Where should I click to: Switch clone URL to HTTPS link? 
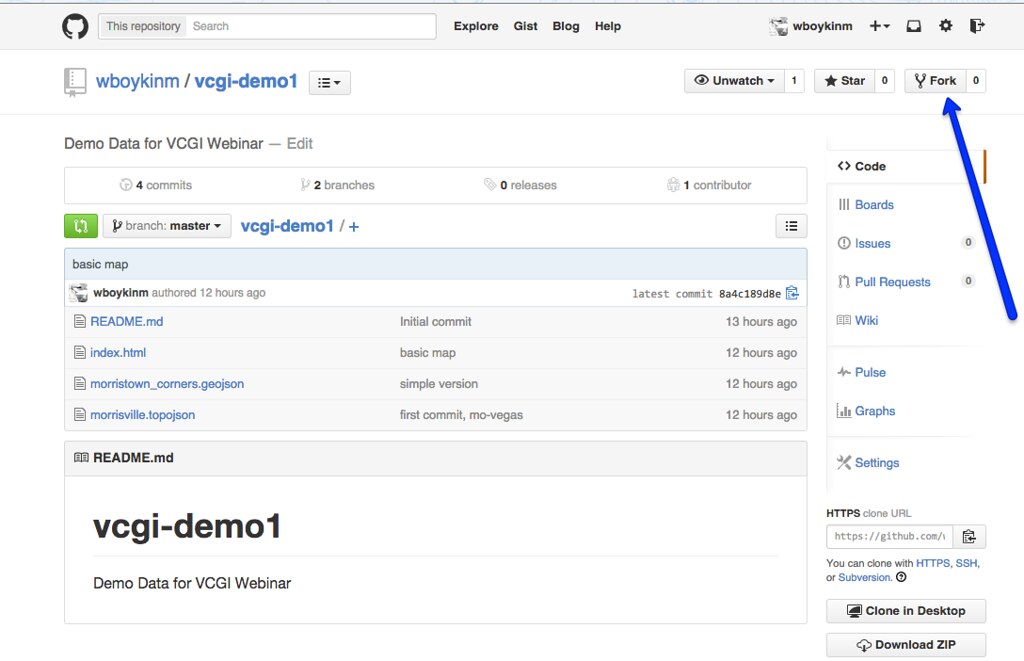[933, 563]
